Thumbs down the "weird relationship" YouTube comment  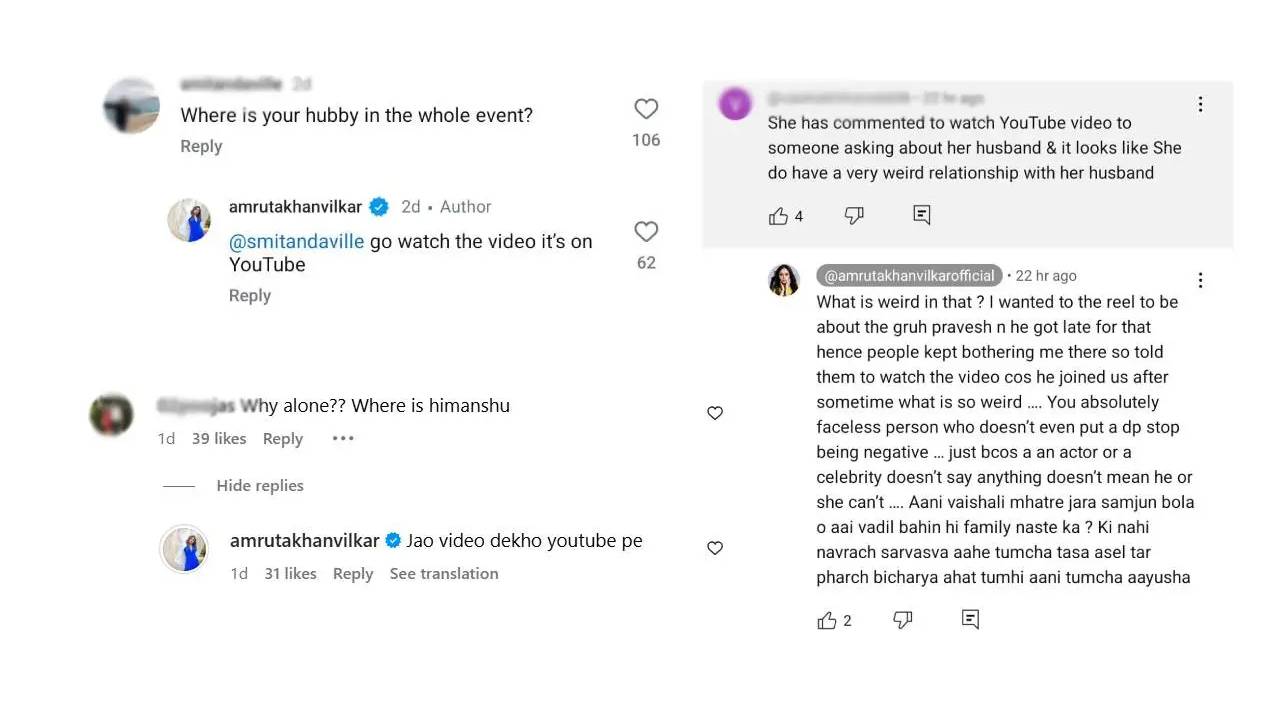pyautogui.click(x=854, y=216)
